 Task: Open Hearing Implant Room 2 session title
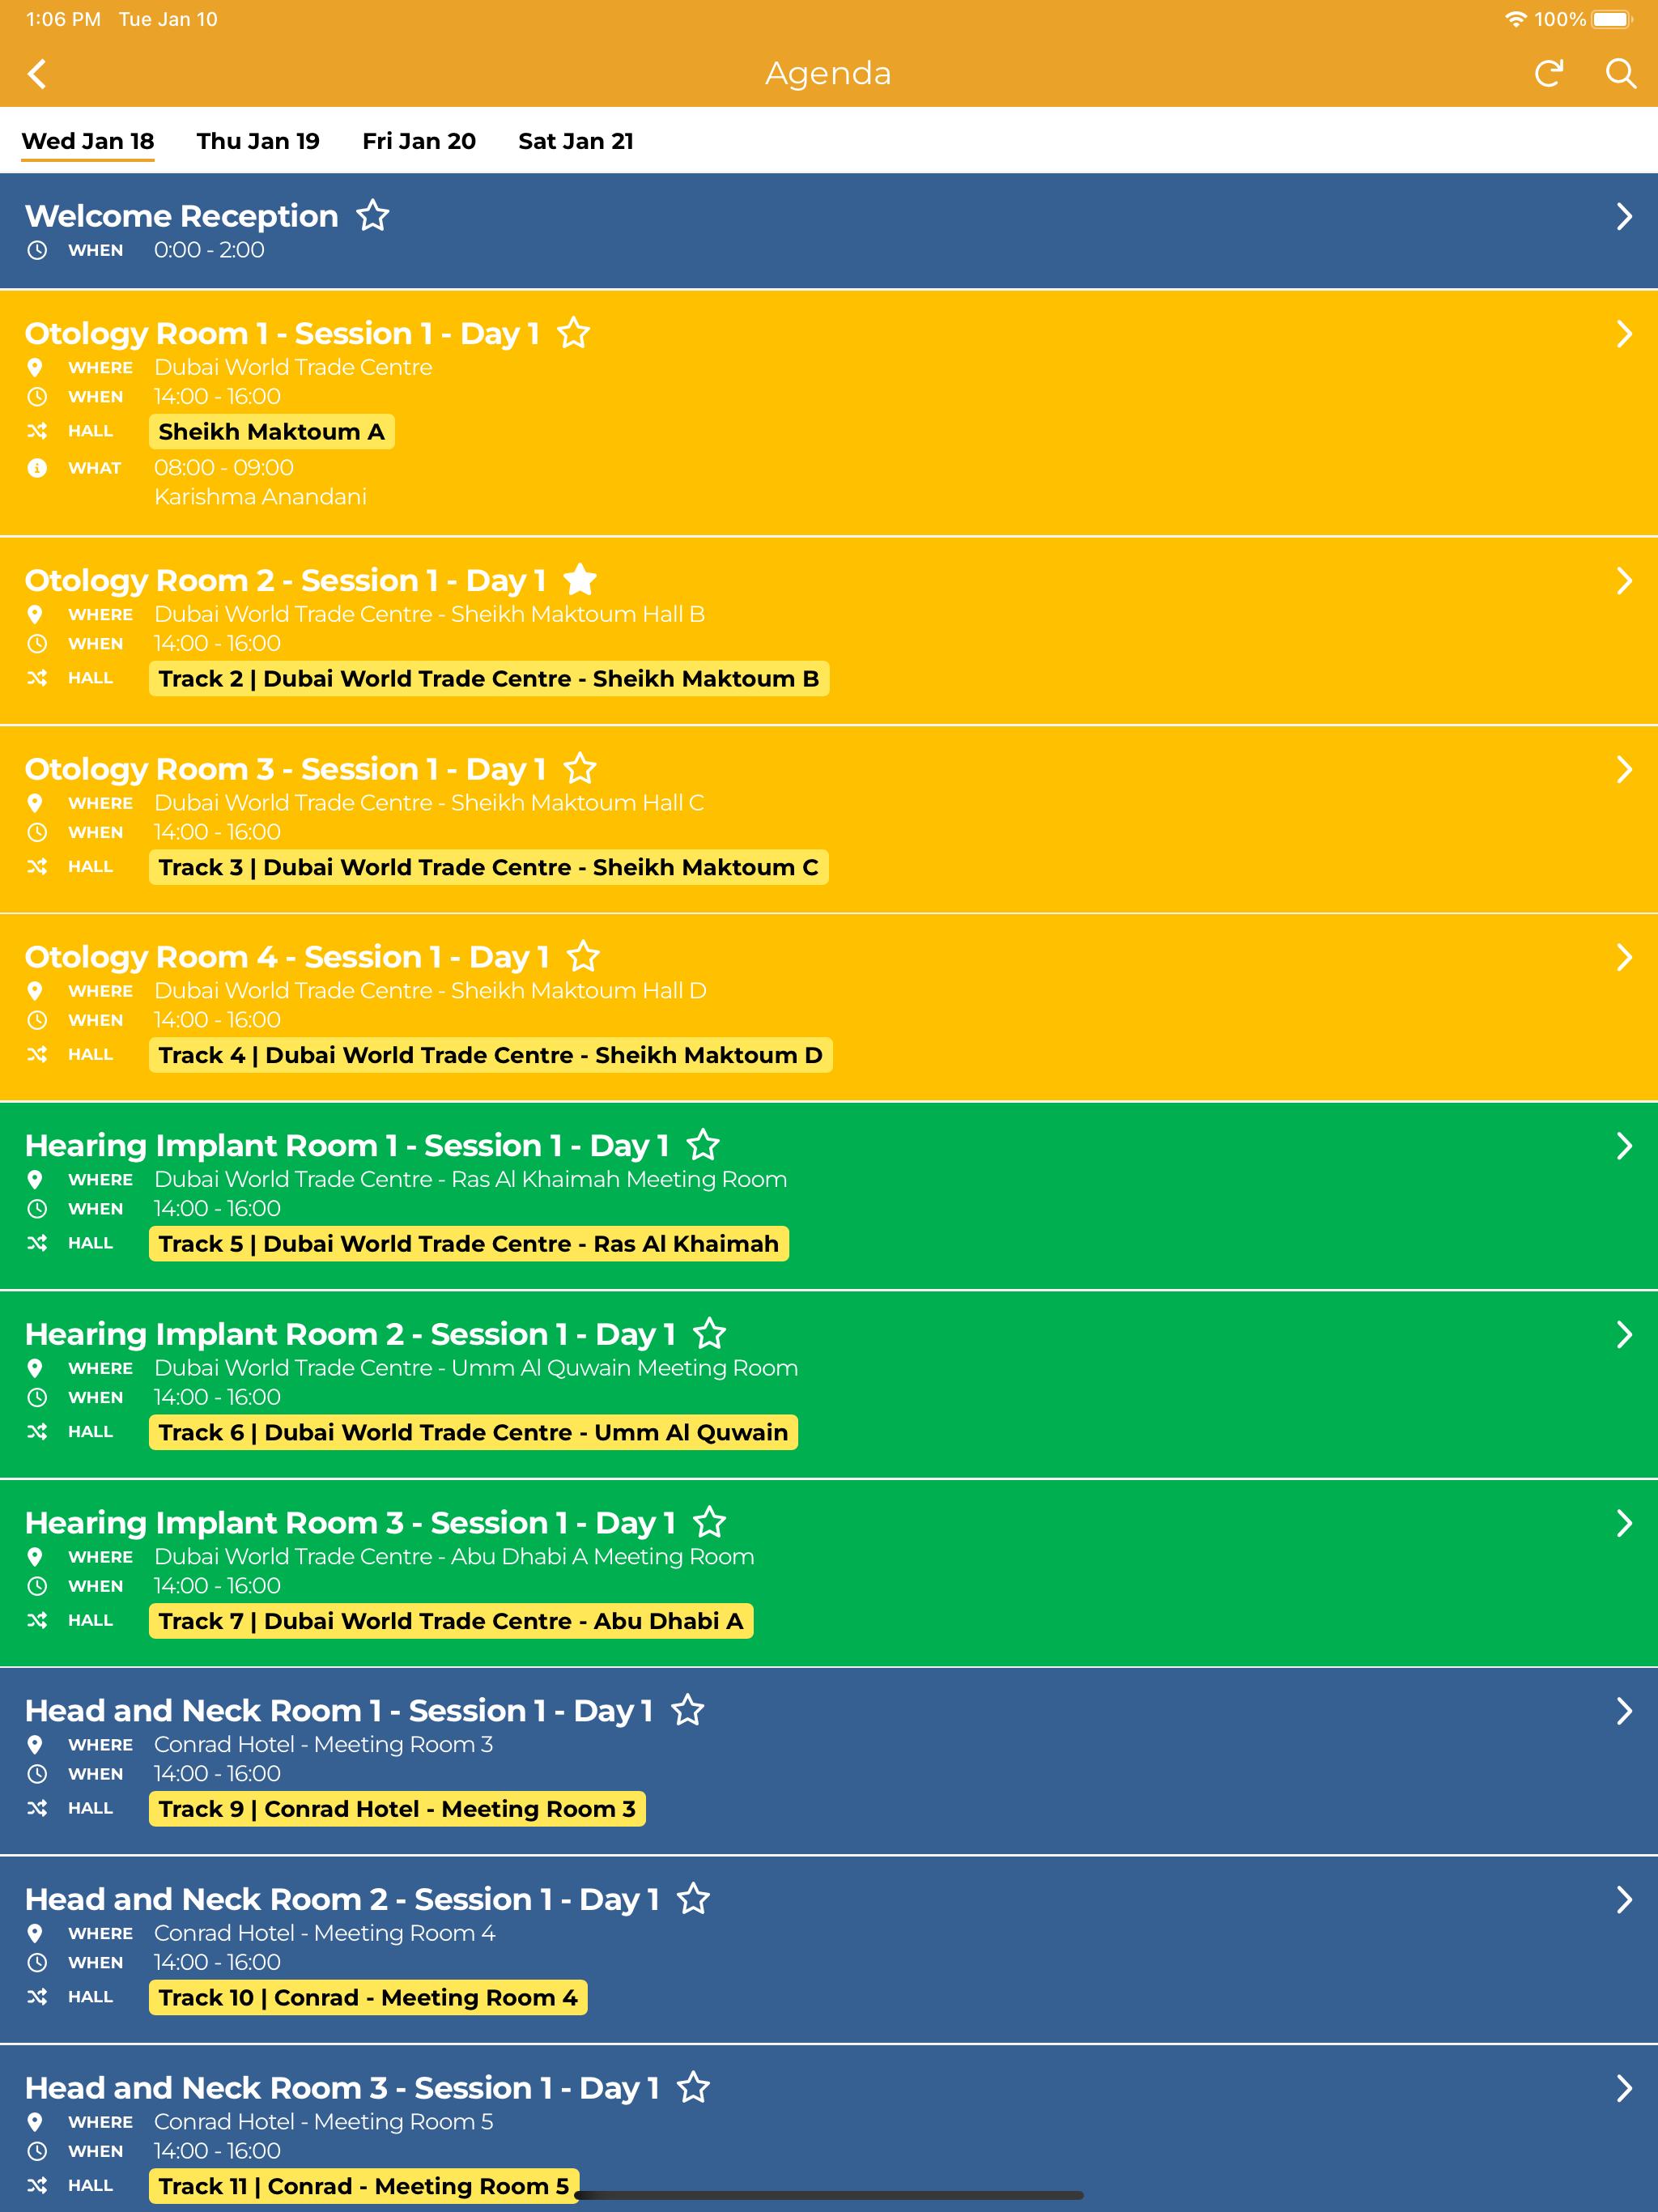coord(350,1334)
